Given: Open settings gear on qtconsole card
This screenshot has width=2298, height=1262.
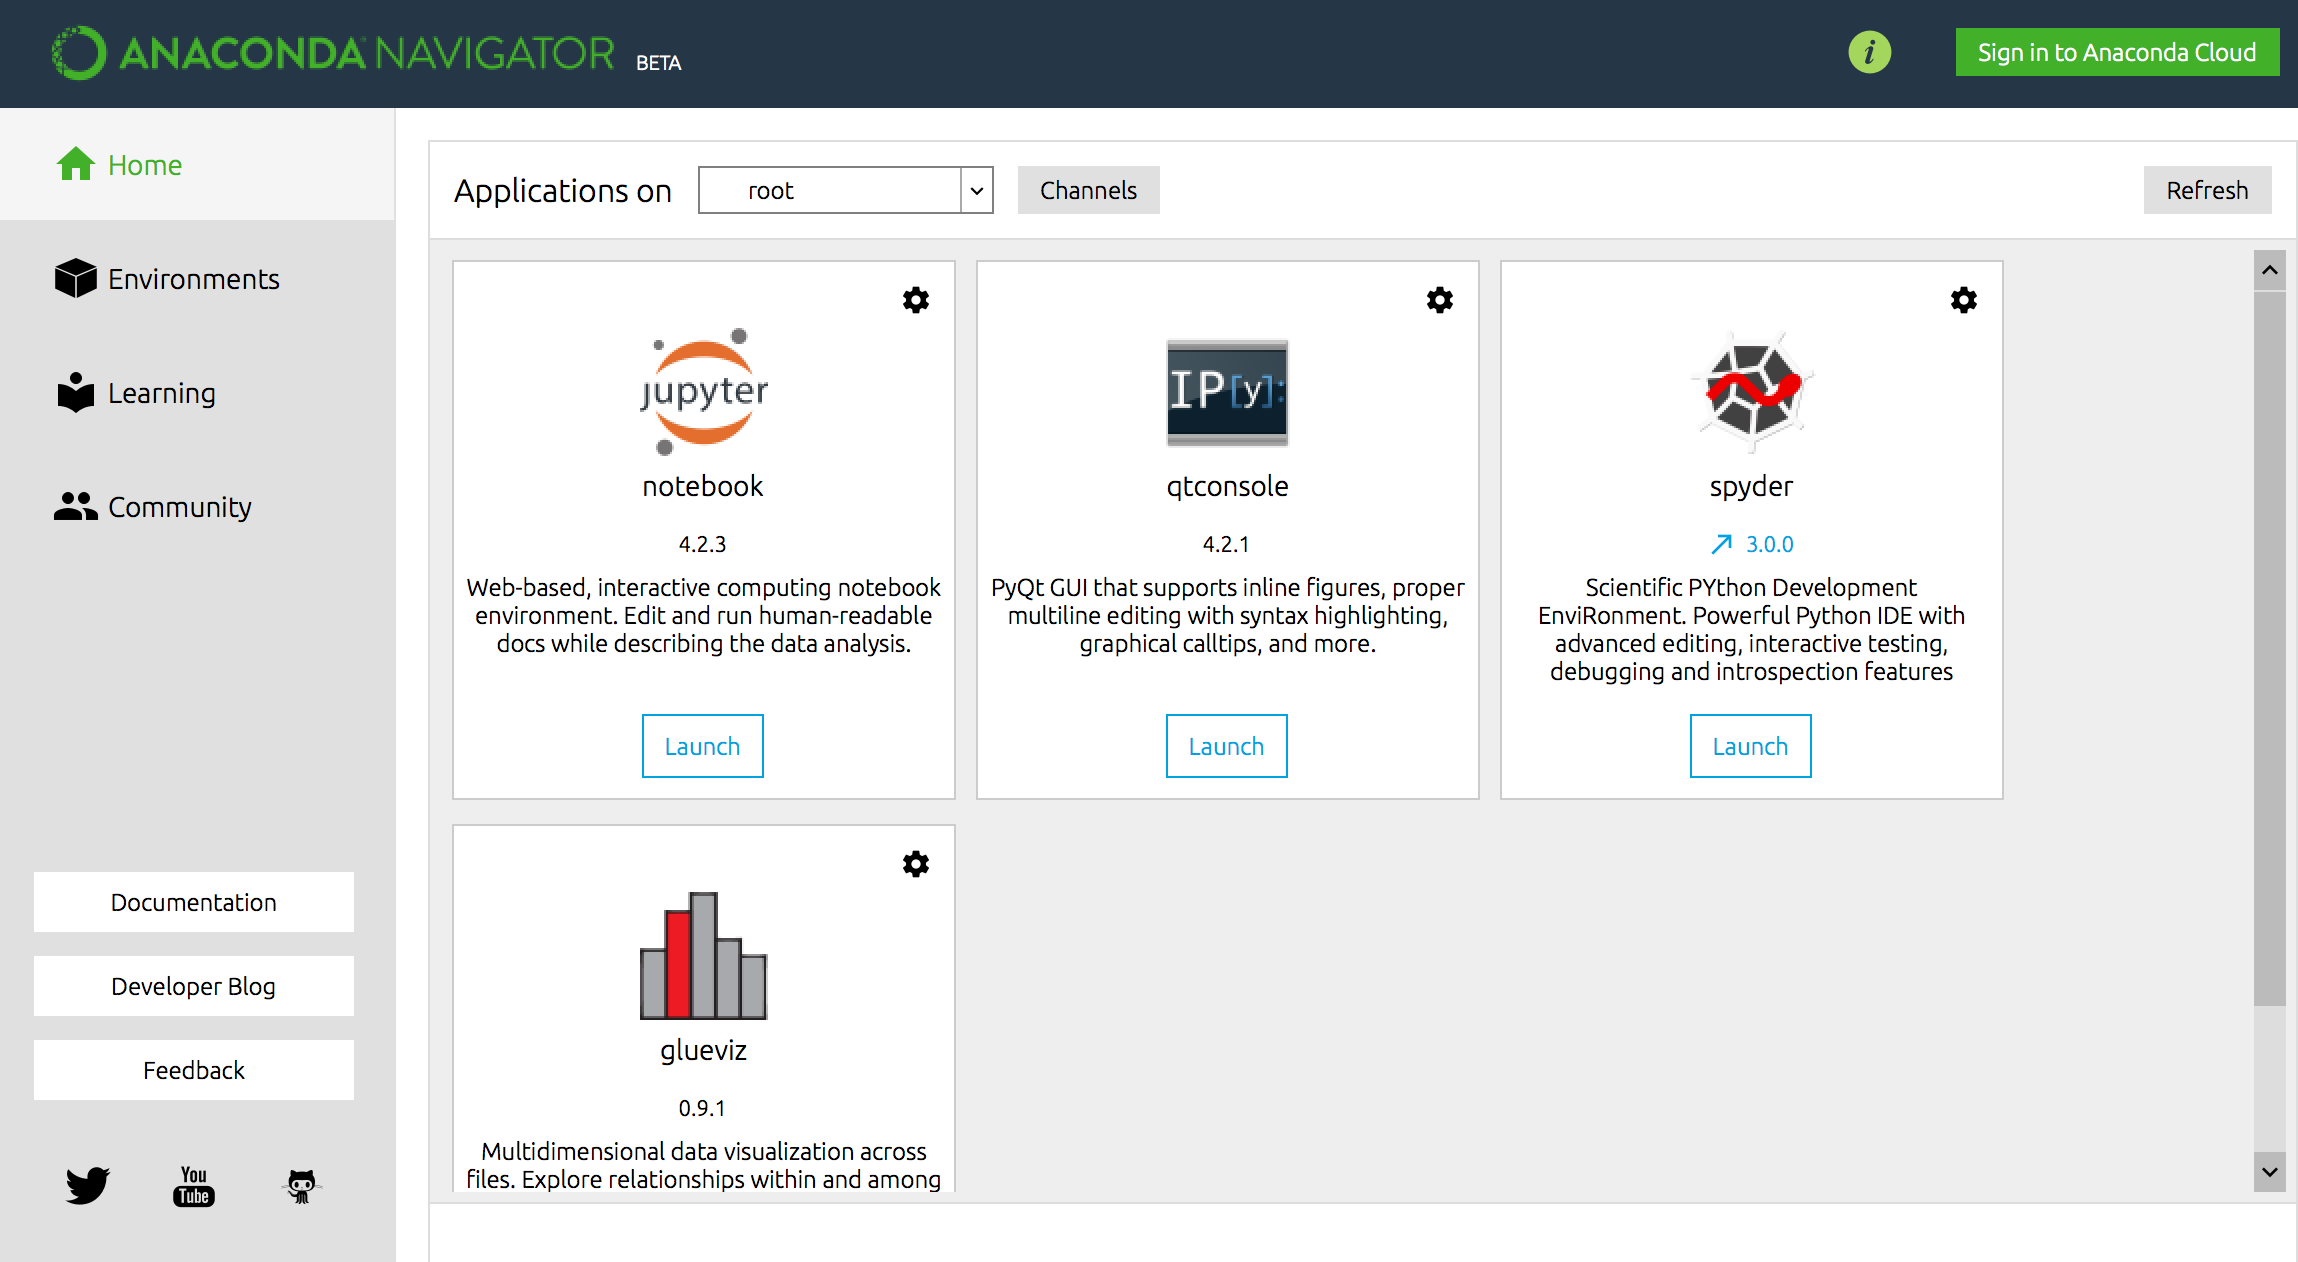Looking at the screenshot, I should pyautogui.click(x=1439, y=300).
